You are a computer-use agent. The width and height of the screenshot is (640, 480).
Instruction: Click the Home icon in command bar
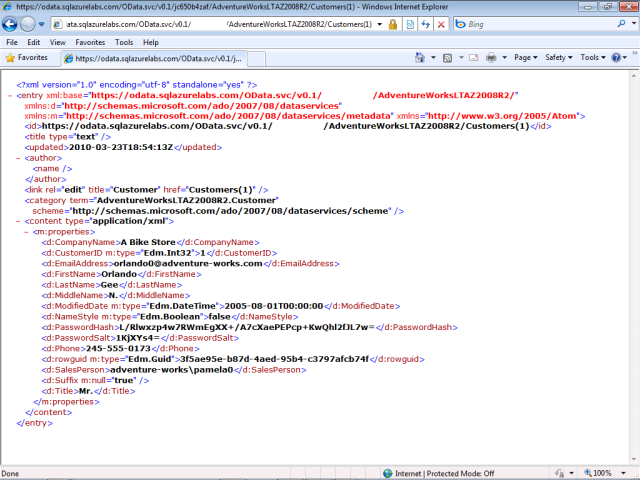tap(420, 58)
